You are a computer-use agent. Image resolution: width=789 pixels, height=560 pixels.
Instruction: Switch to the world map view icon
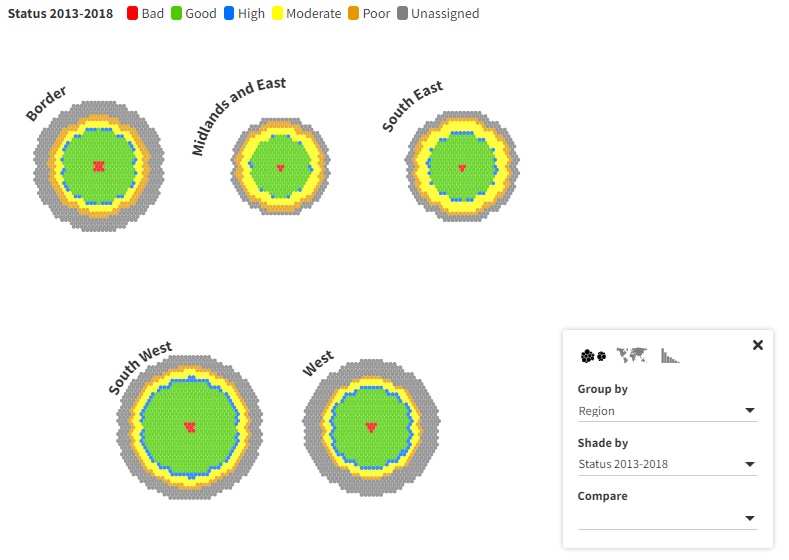(x=632, y=355)
